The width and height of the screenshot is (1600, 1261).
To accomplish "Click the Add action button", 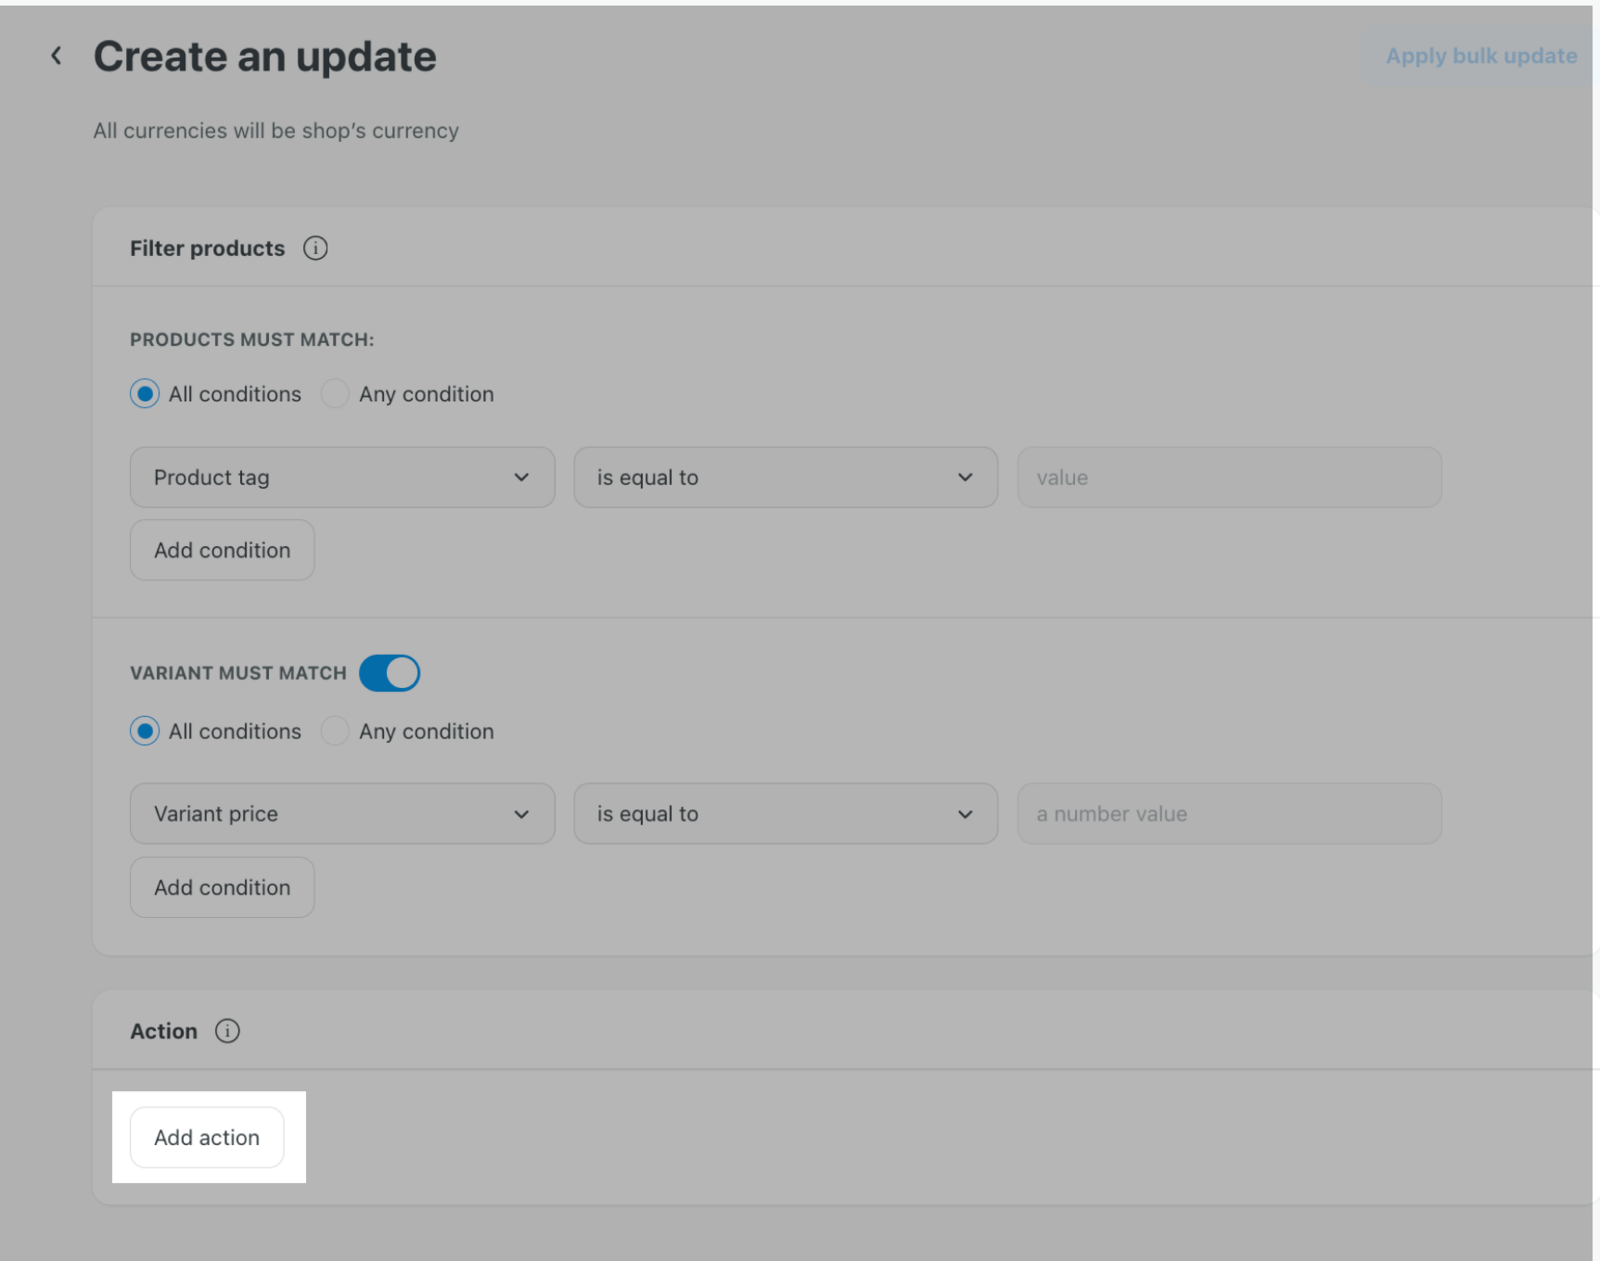I will tap(207, 1137).
